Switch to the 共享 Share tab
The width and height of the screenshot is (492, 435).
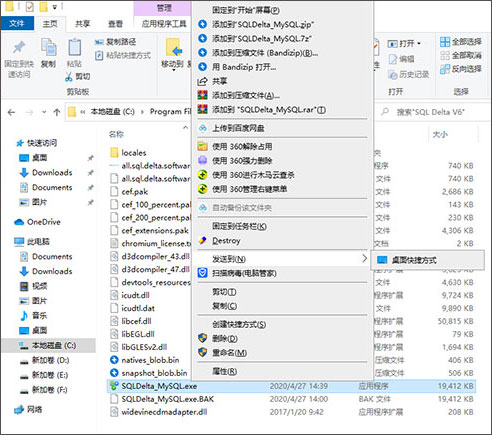[x=82, y=24]
